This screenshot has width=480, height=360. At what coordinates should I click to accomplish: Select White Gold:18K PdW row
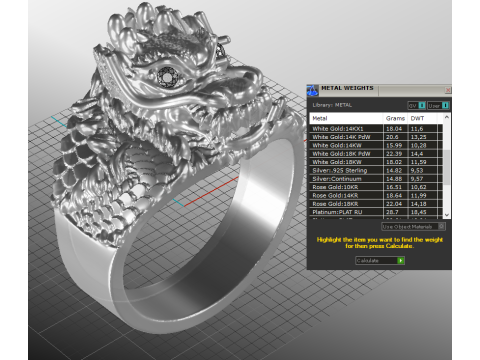click(x=376, y=154)
